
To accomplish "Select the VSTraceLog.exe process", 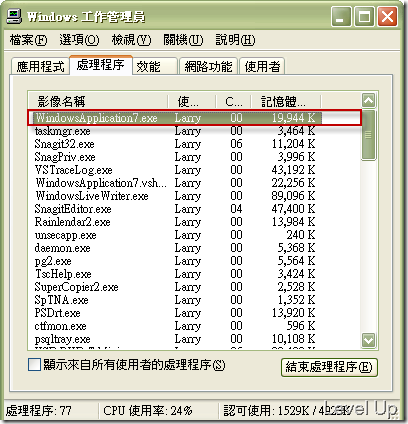I will tap(73, 170).
